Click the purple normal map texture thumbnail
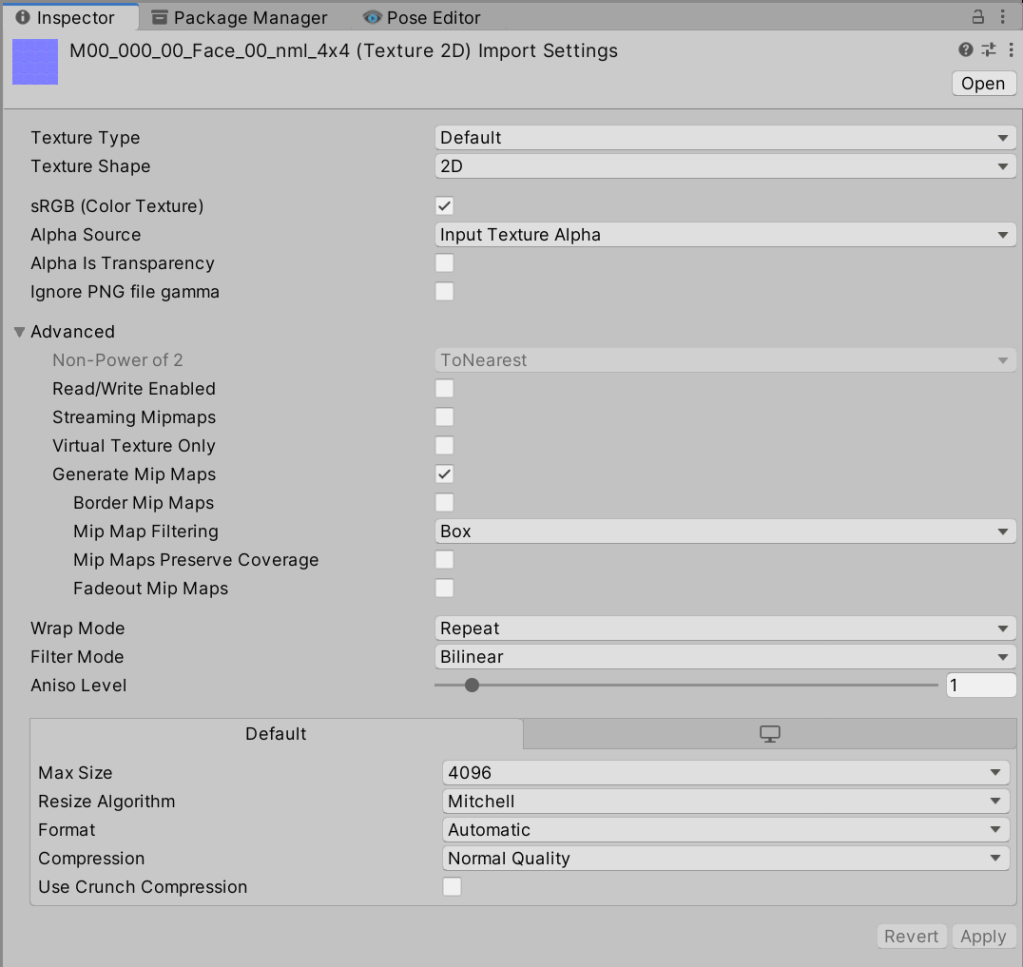The image size is (1023, 967). pos(35,62)
